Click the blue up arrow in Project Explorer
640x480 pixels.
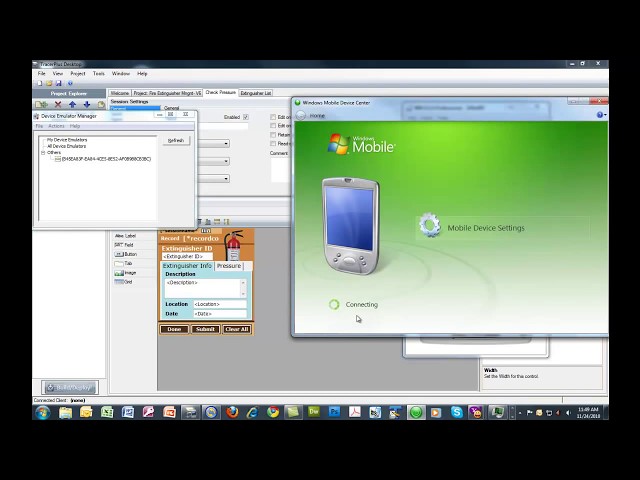tap(72, 104)
